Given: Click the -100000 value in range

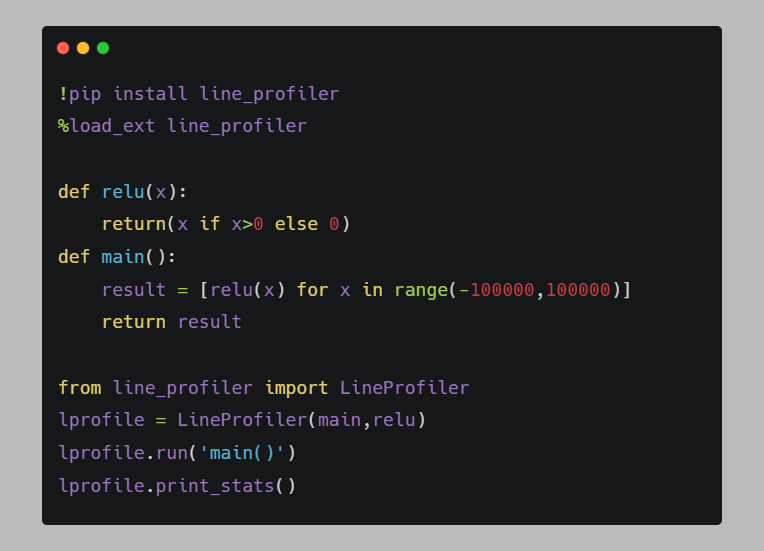Looking at the screenshot, I should point(497,290).
